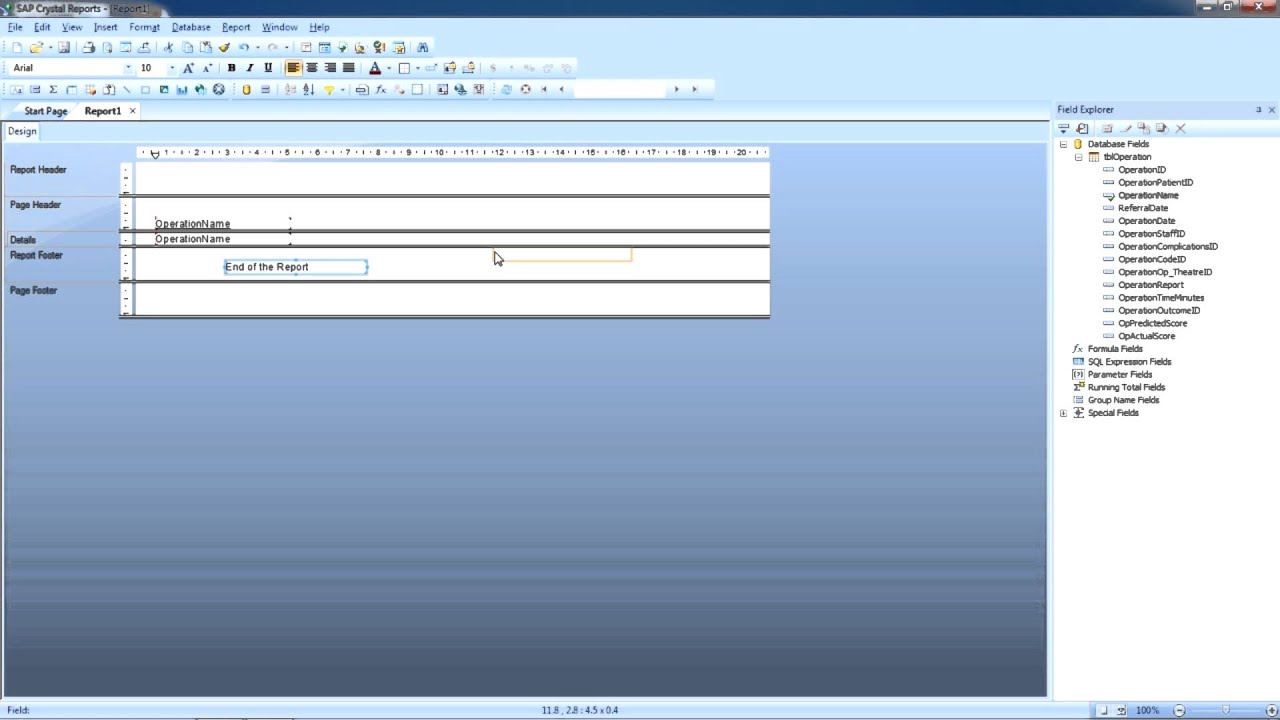Click the Insert to Report icon in Field Explorer
The width and height of the screenshot is (1280, 720).
coord(1064,128)
